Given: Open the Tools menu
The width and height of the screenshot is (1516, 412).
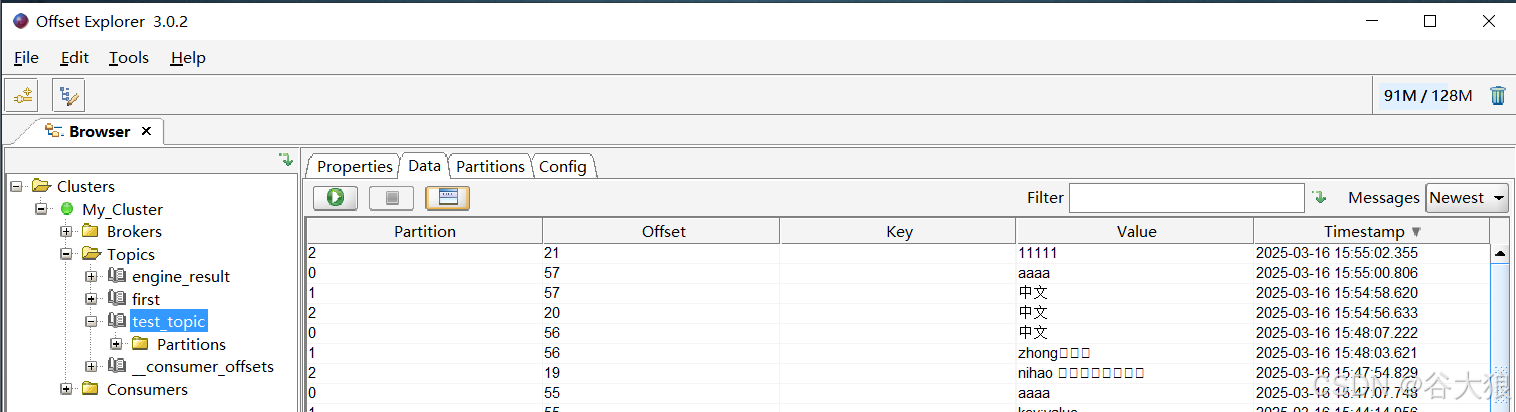Looking at the screenshot, I should (129, 58).
